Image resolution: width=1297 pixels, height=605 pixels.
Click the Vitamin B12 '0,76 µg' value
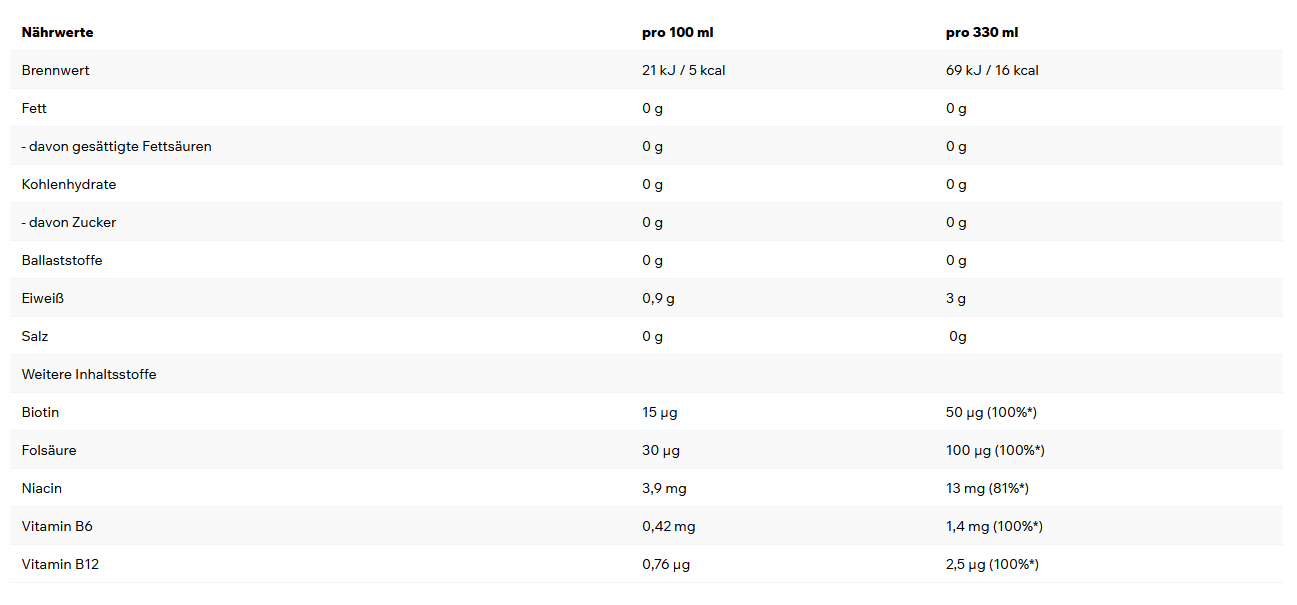click(x=666, y=565)
